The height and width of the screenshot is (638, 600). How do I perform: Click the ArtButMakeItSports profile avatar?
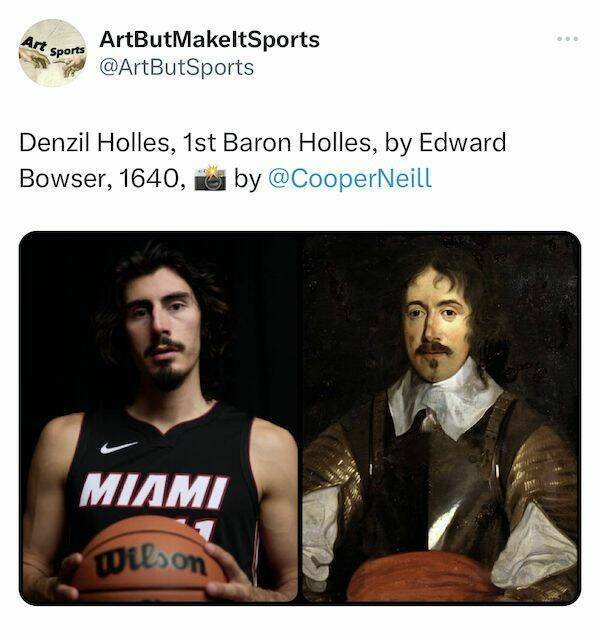(x=53, y=53)
